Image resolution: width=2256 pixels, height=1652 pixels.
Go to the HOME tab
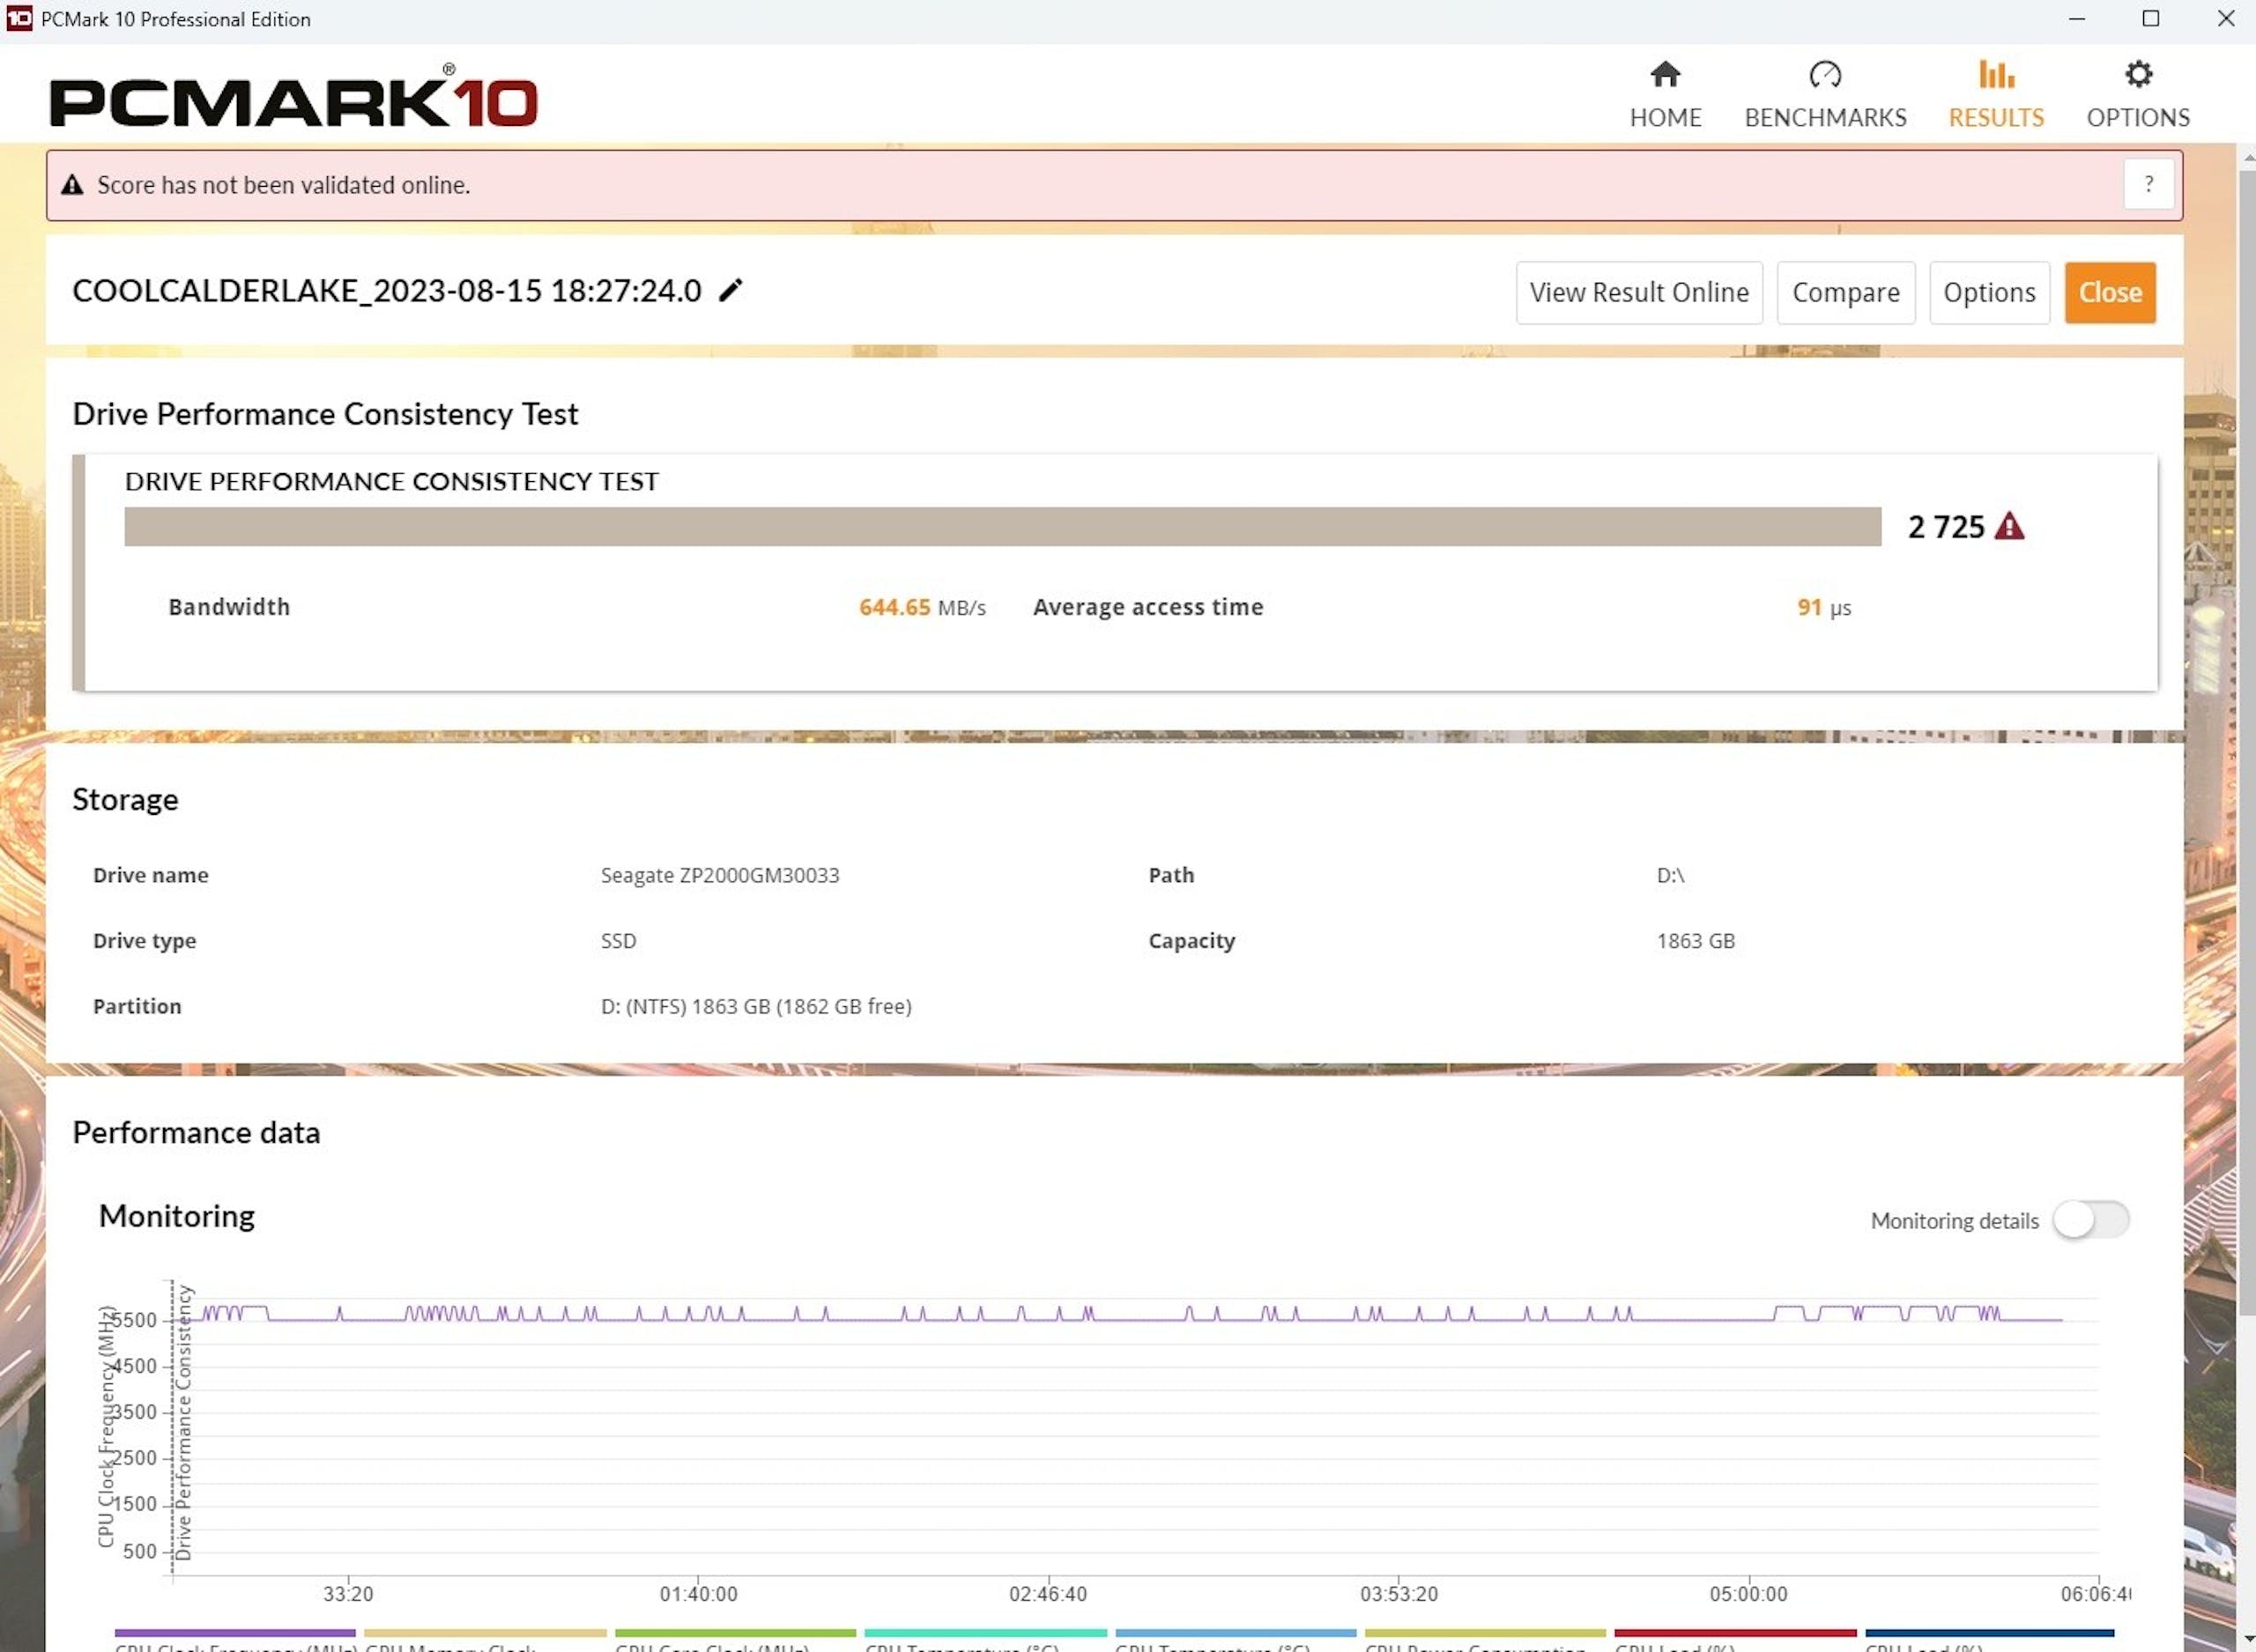(x=1665, y=95)
